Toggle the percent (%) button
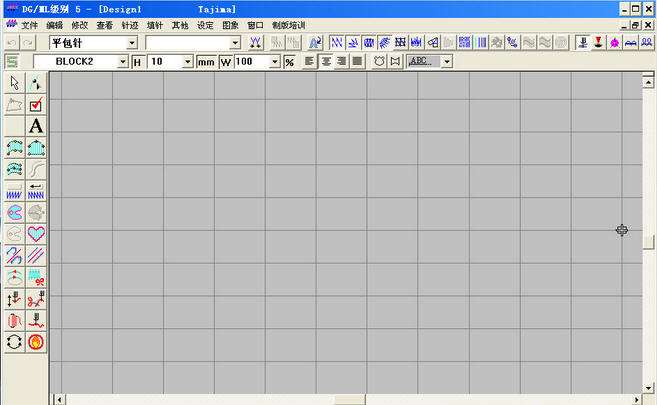657x405 pixels. tap(289, 62)
